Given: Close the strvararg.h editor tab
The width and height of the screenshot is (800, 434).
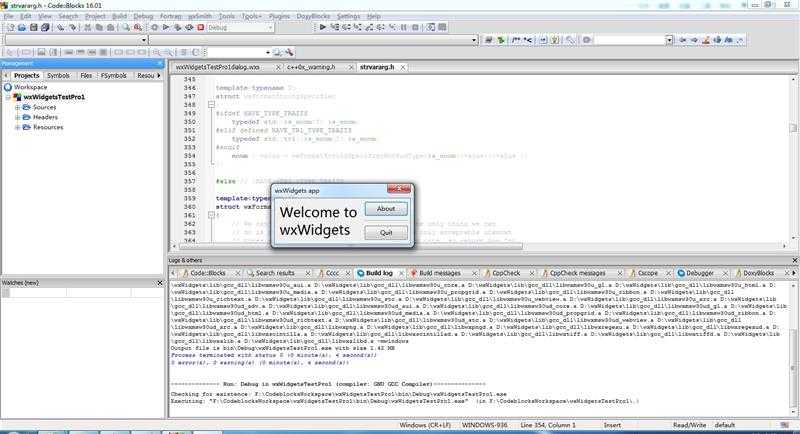Looking at the screenshot, I should pyautogui.click(x=403, y=67).
